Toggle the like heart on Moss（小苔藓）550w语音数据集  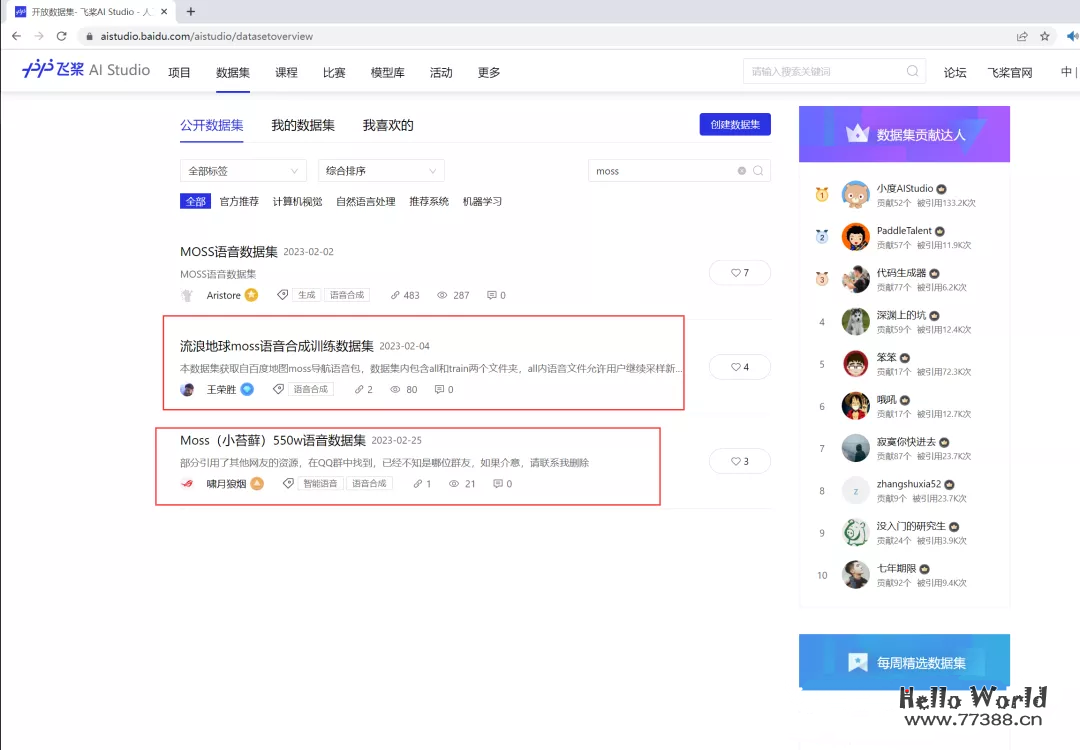739,461
